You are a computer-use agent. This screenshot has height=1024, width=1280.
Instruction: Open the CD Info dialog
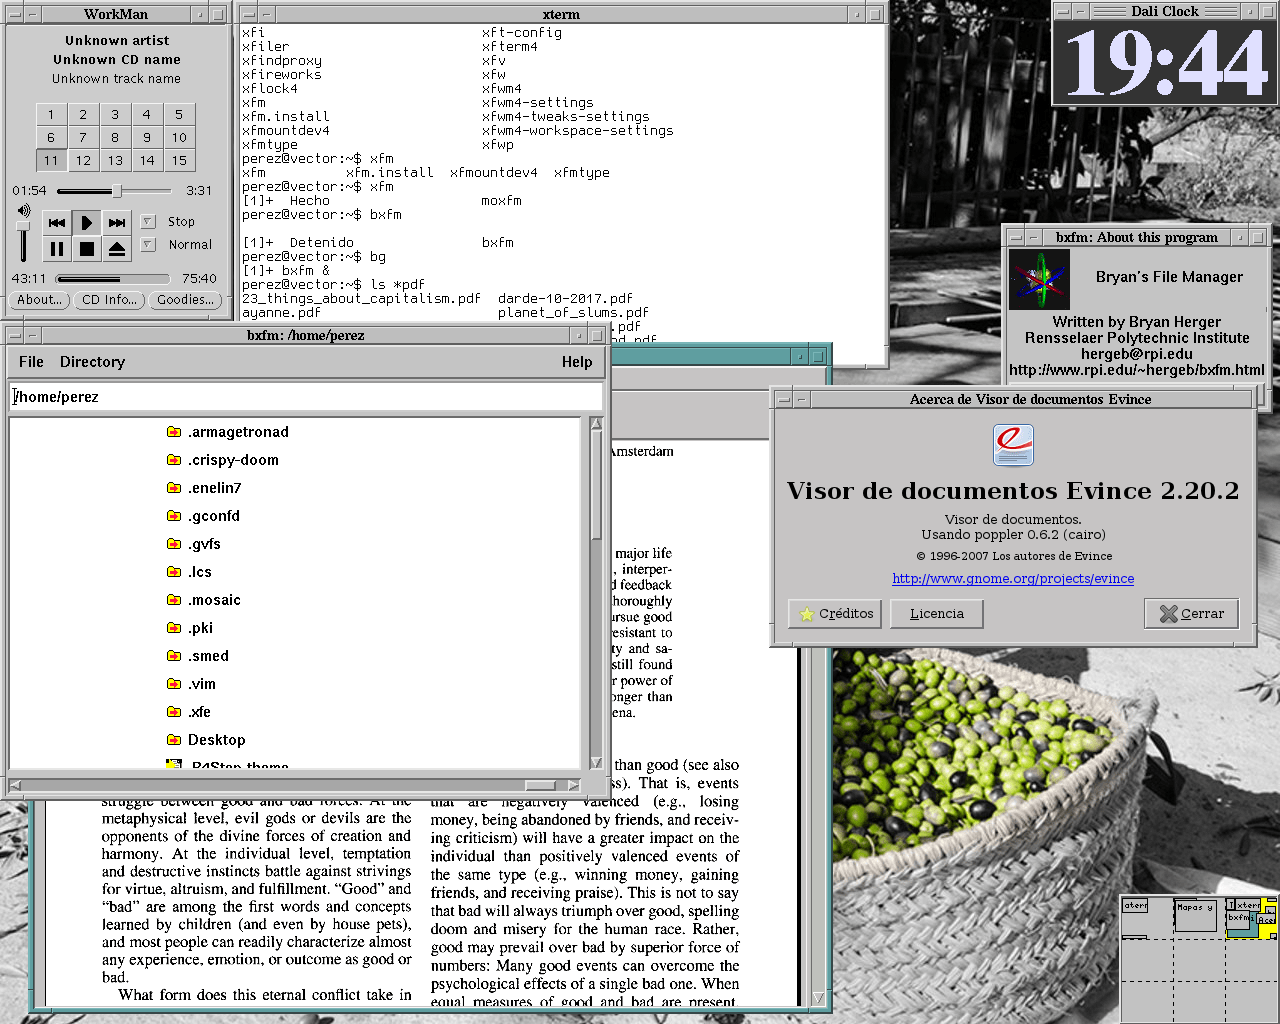coord(110,300)
